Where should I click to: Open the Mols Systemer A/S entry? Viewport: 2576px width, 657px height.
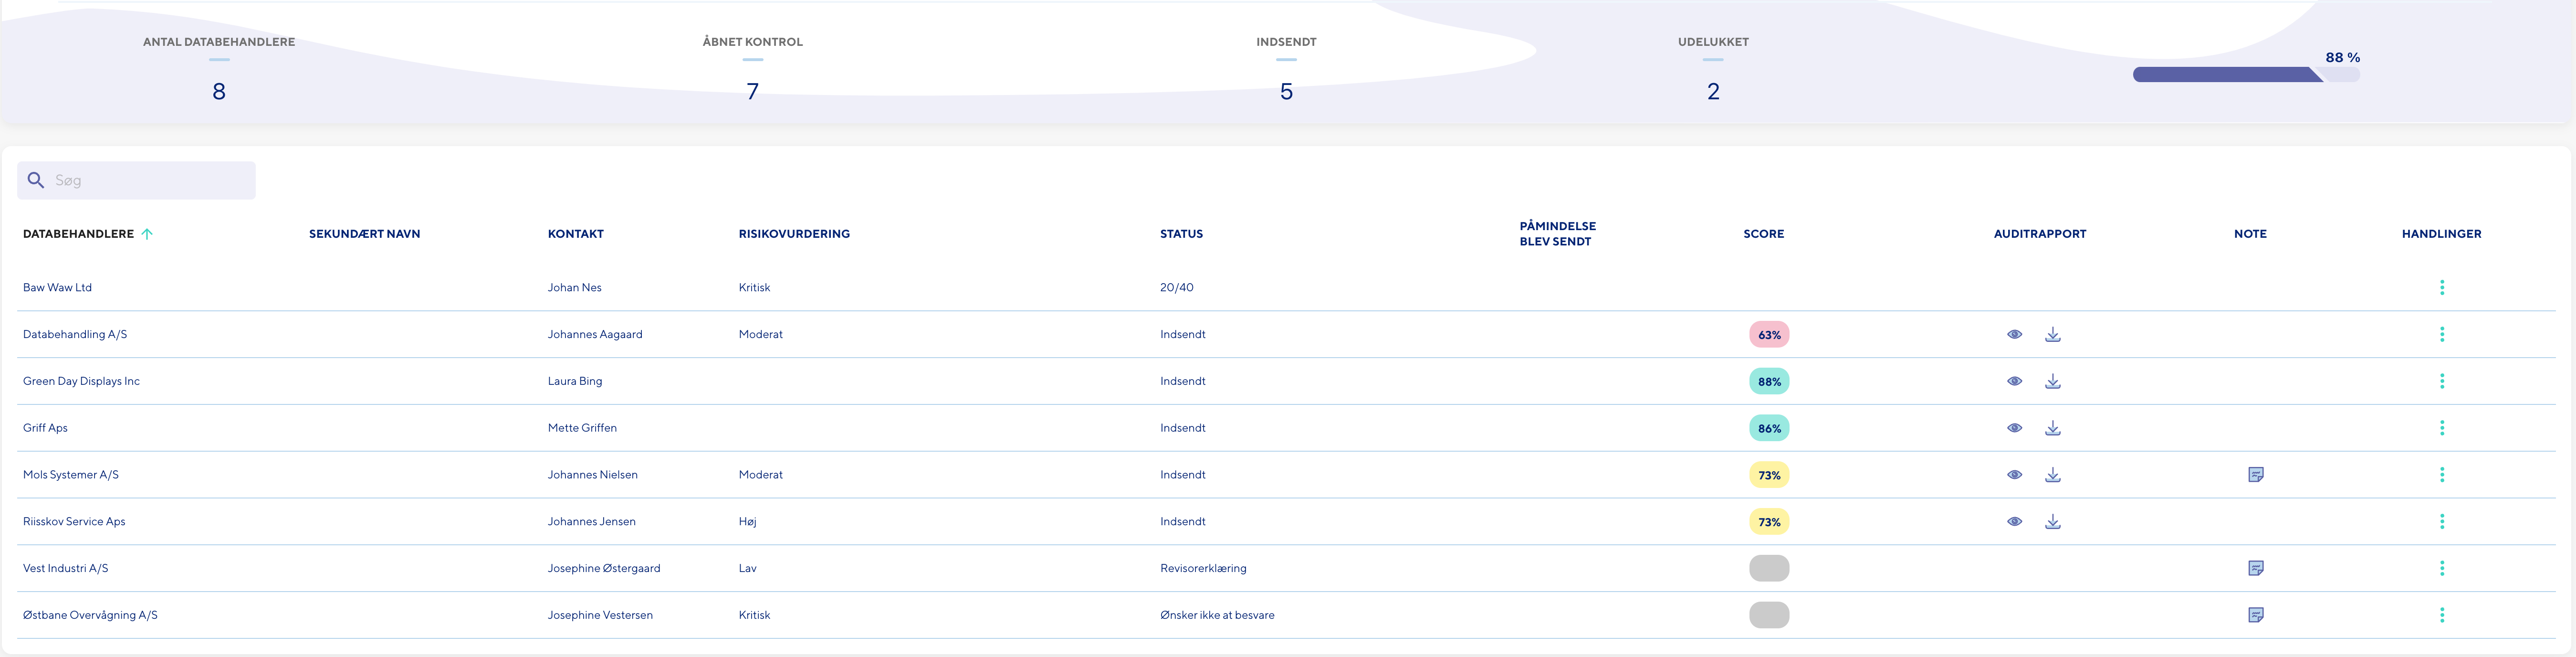point(71,475)
